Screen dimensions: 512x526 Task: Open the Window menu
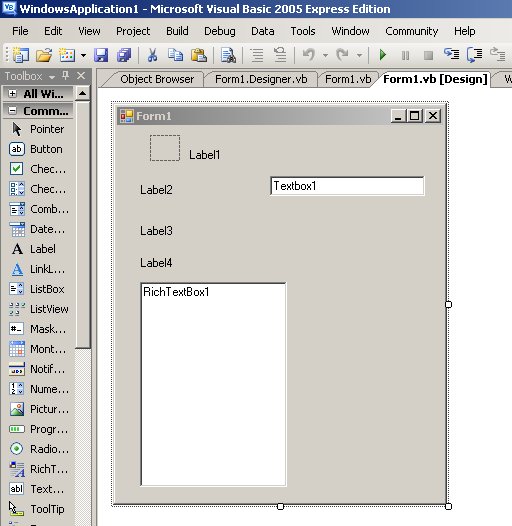point(350,31)
